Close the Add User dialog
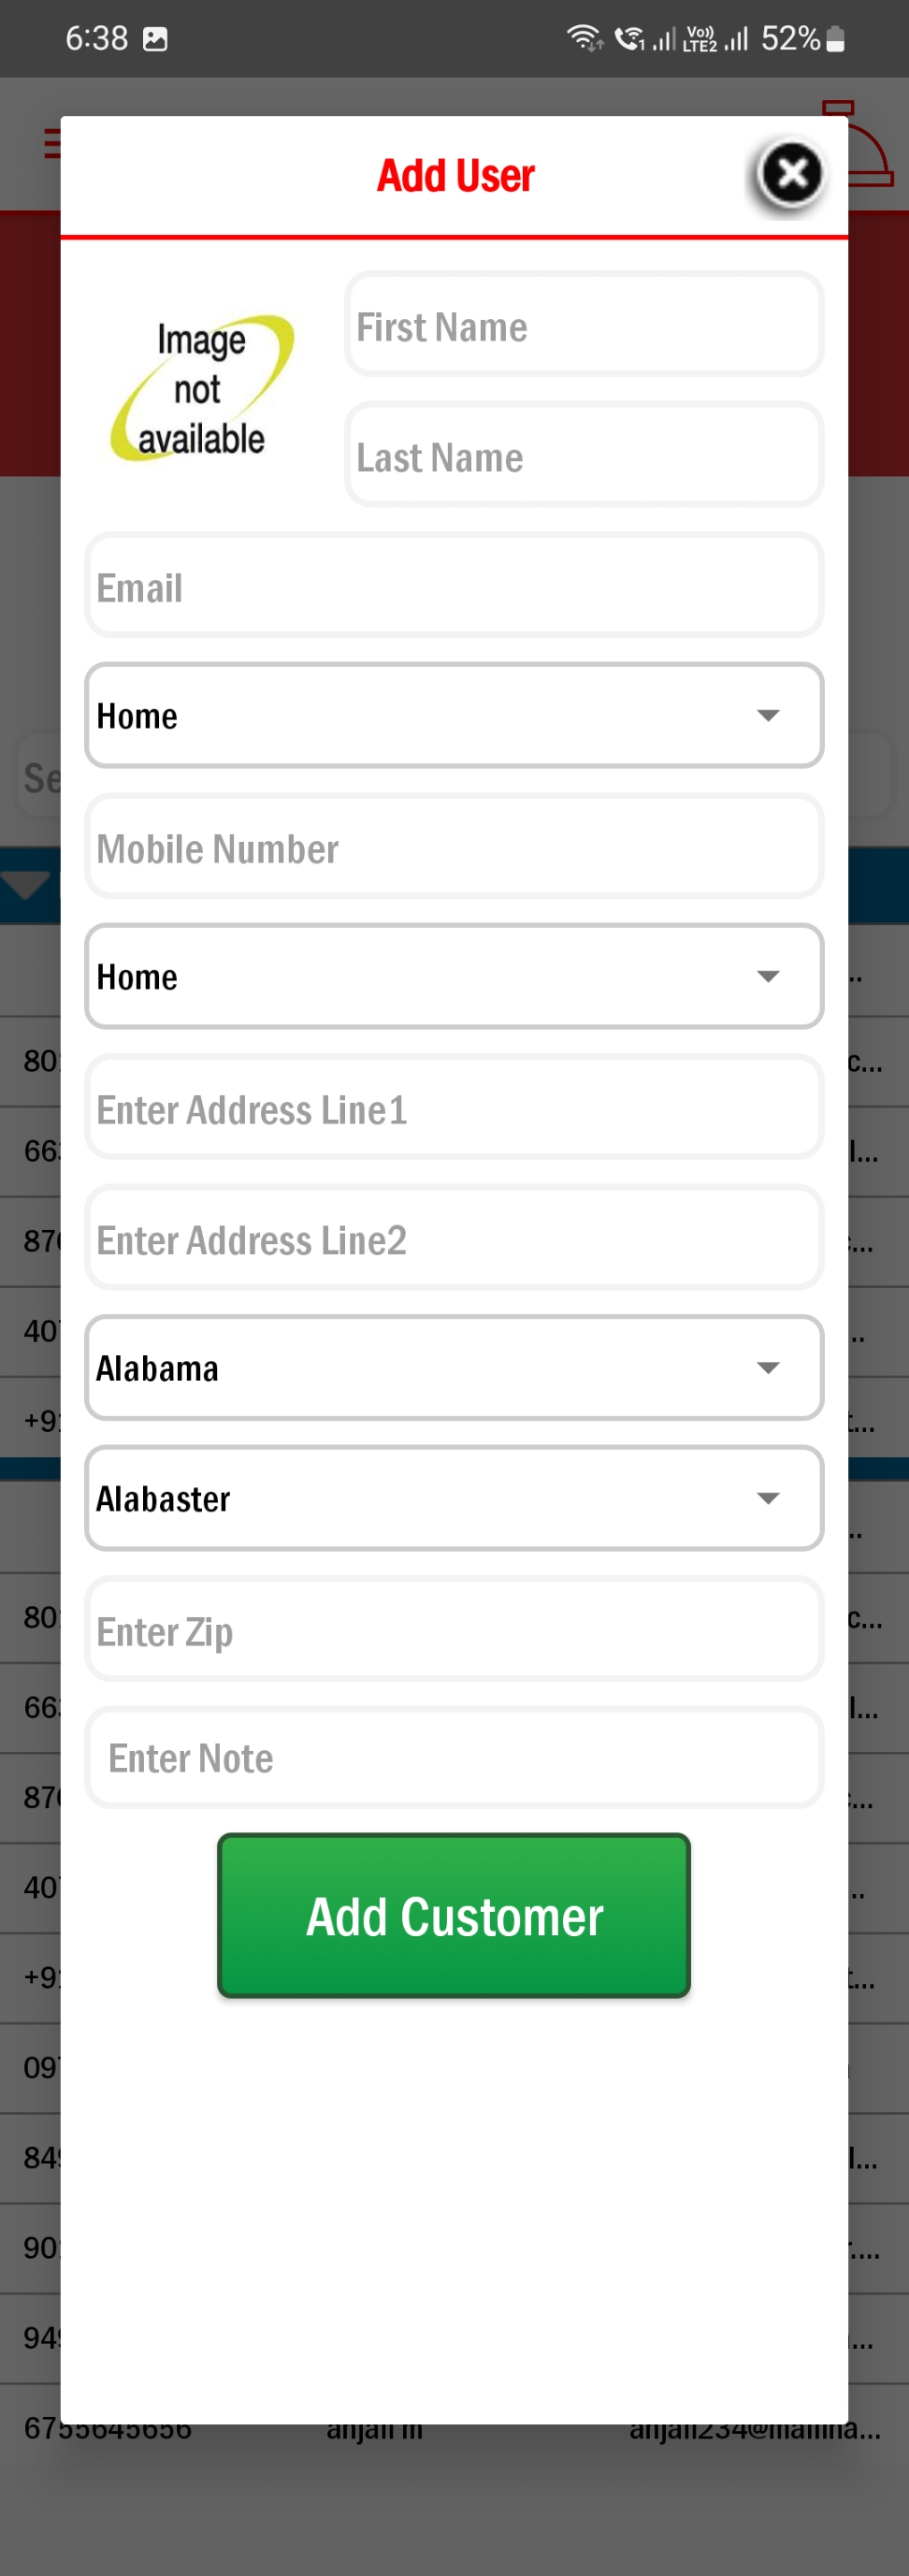This screenshot has height=2576, width=909. [x=791, y=174]
